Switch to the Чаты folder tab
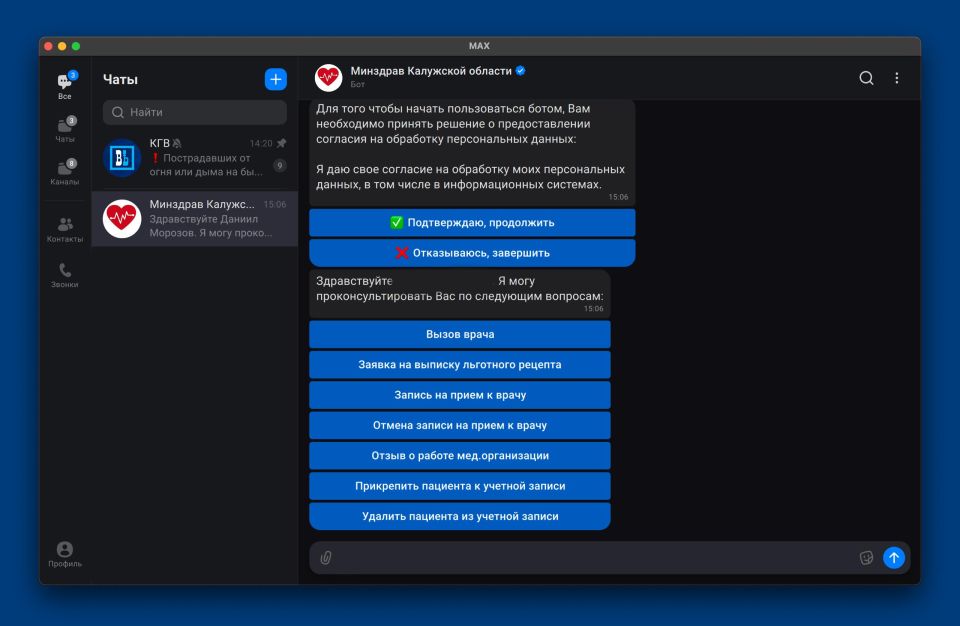The image size is (960, 626). [x=65, y=130]
